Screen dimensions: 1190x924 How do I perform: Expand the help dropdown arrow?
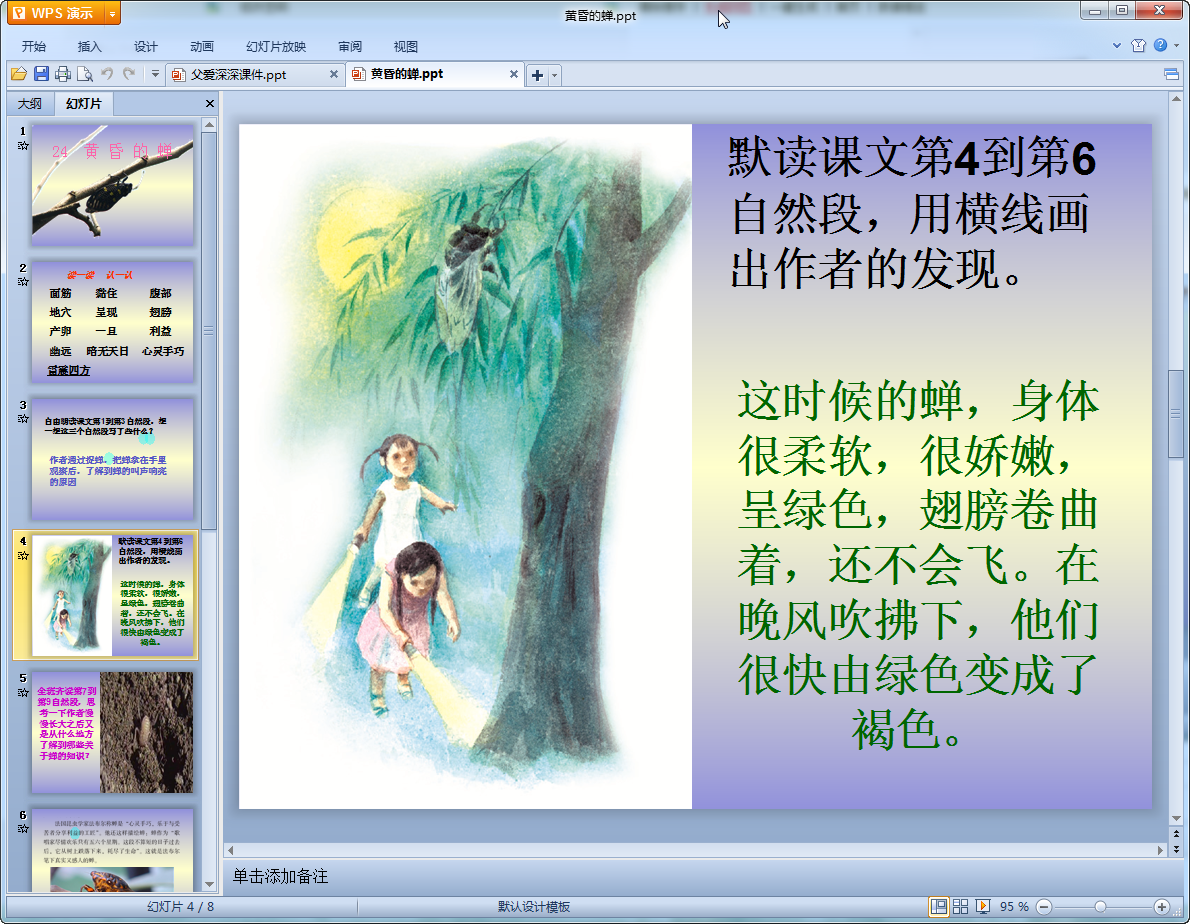coord(1176,46)
